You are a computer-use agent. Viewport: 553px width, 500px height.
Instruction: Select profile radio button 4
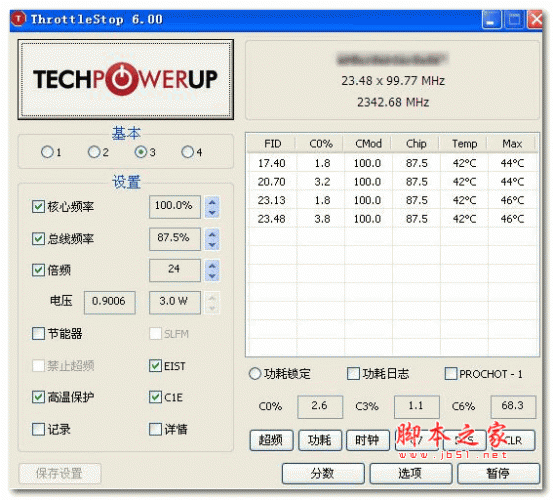(187, 152)
